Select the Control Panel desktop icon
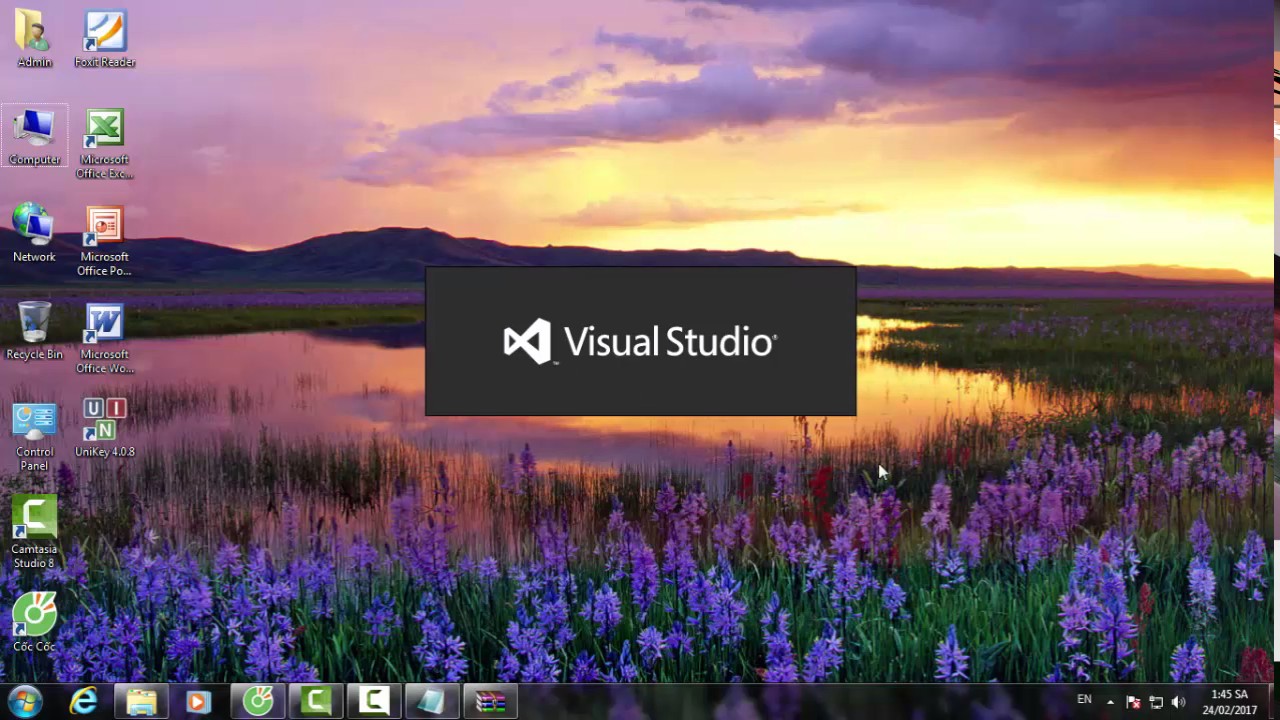 pyautogui.click(x=34, y=435)
